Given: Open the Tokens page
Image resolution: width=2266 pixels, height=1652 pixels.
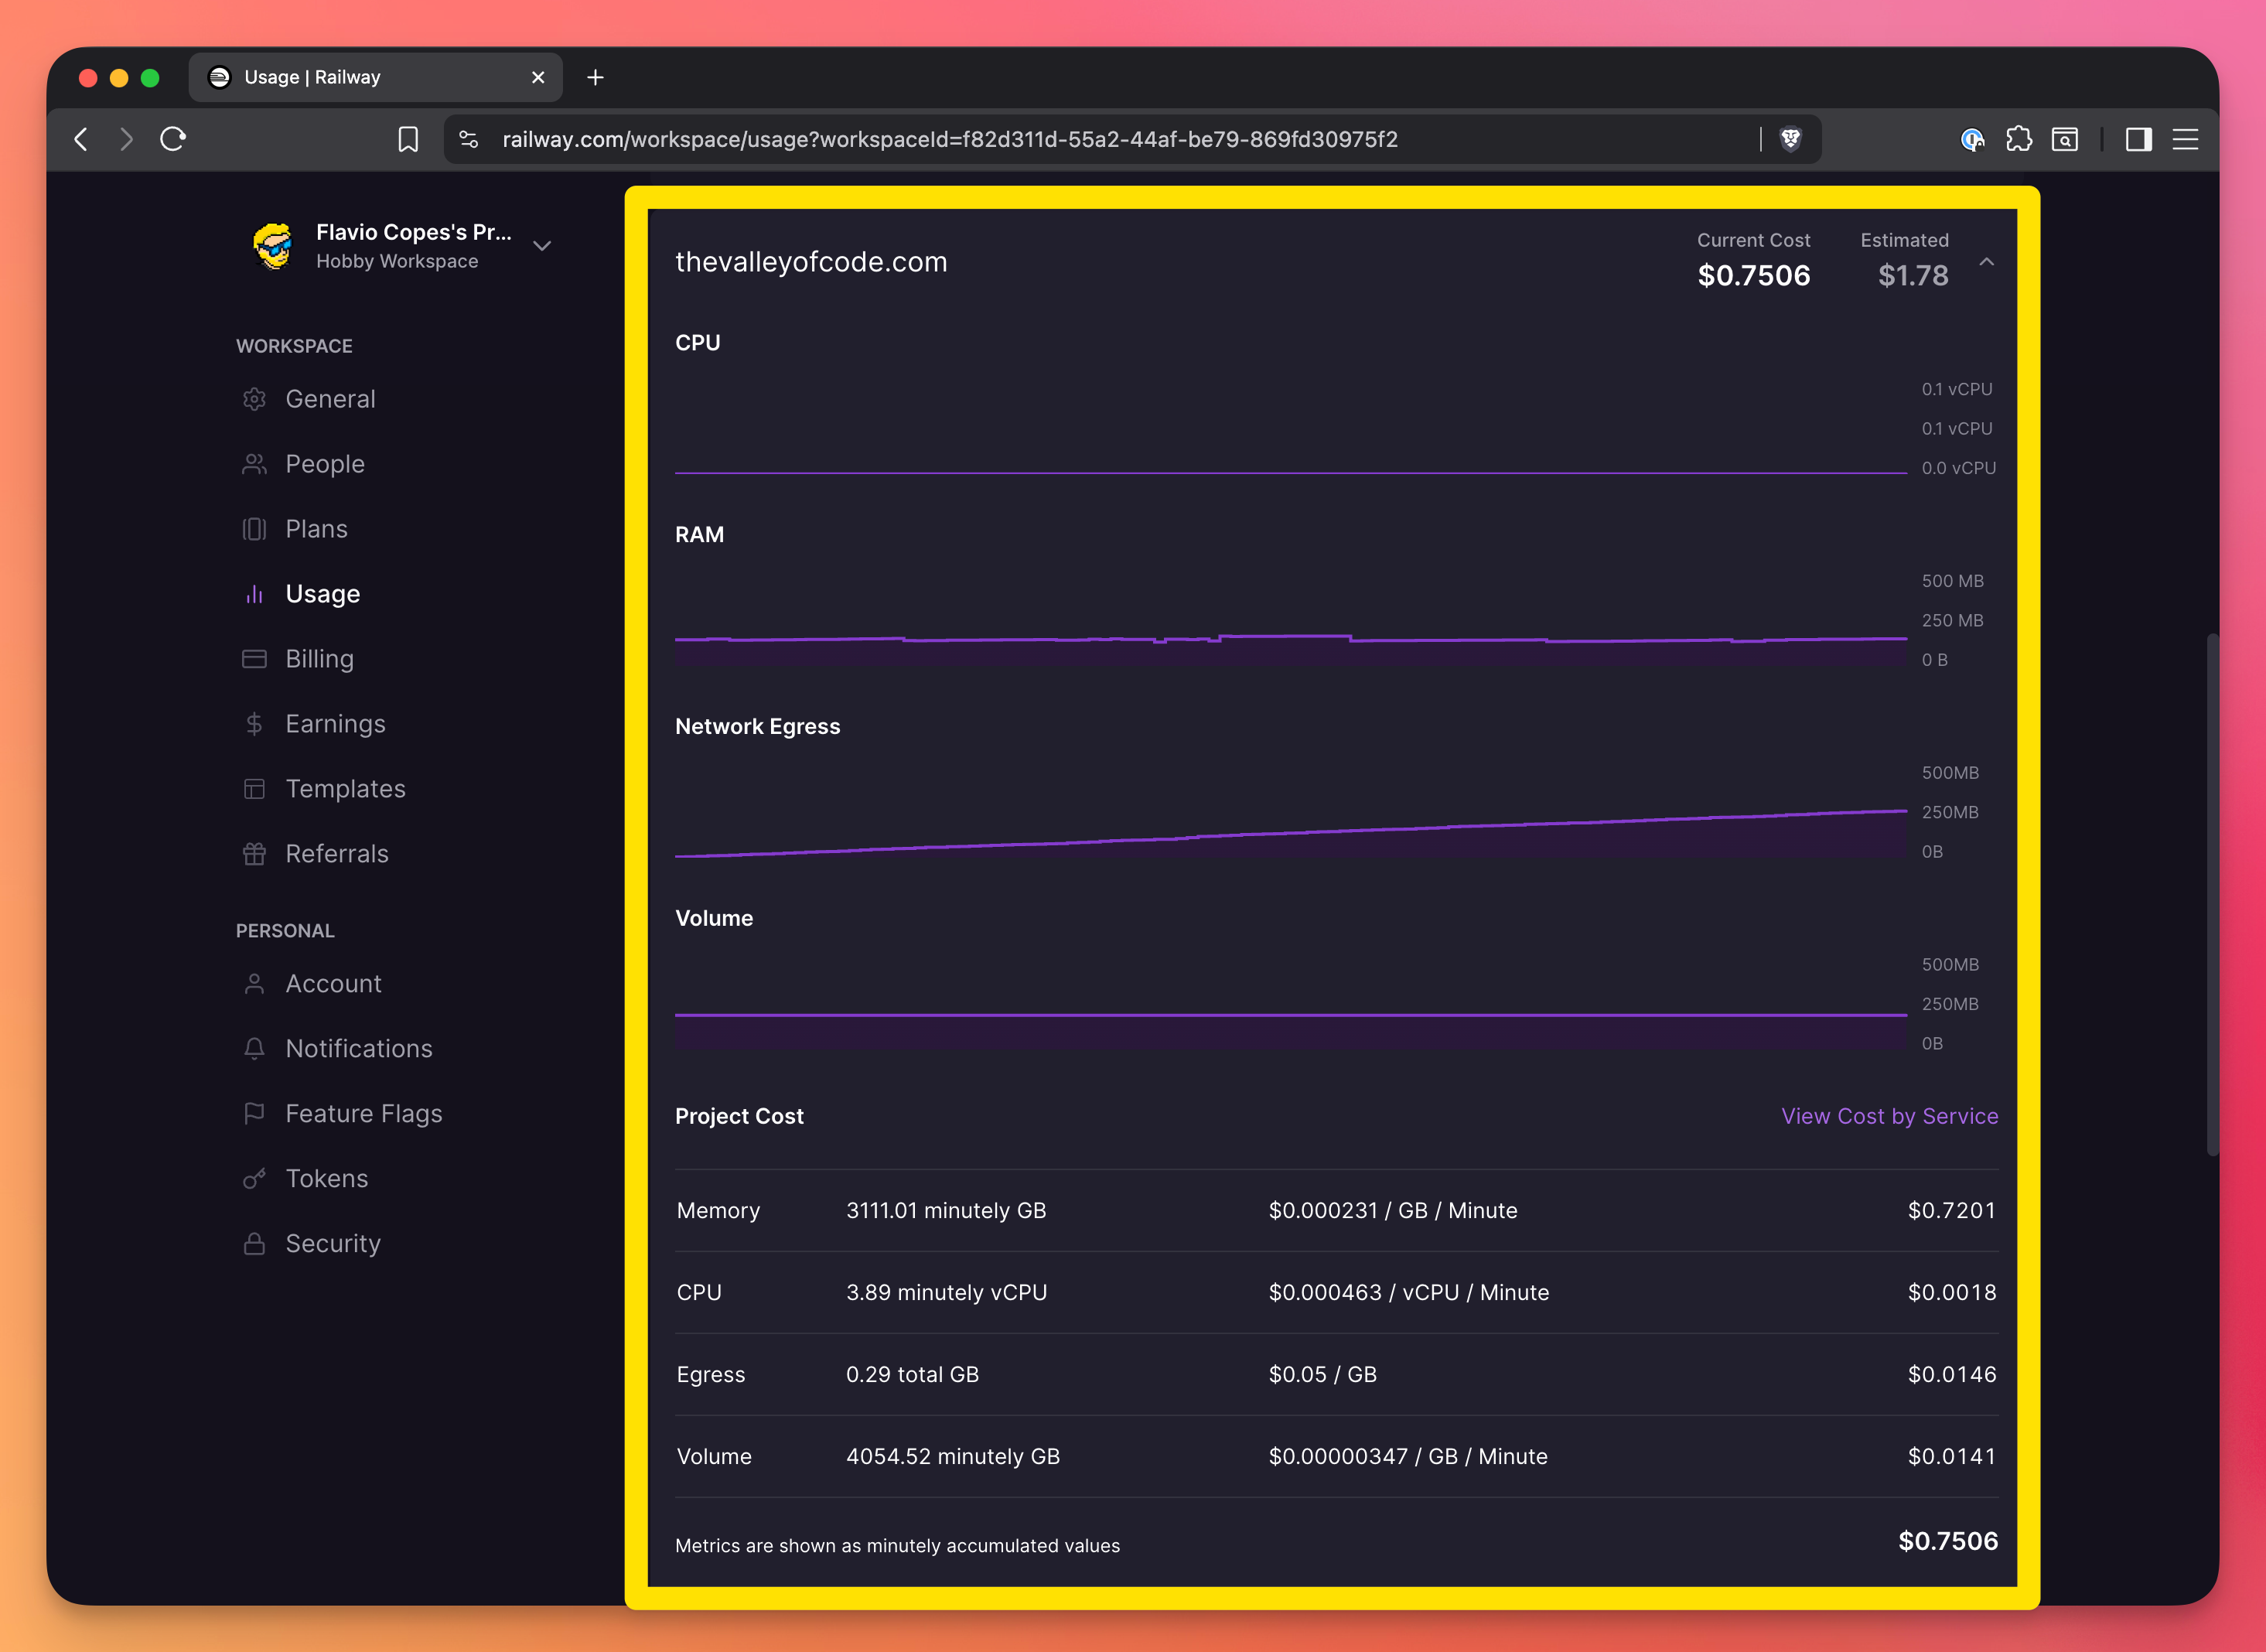Looking at the screenshot, I should (326, 1178).
